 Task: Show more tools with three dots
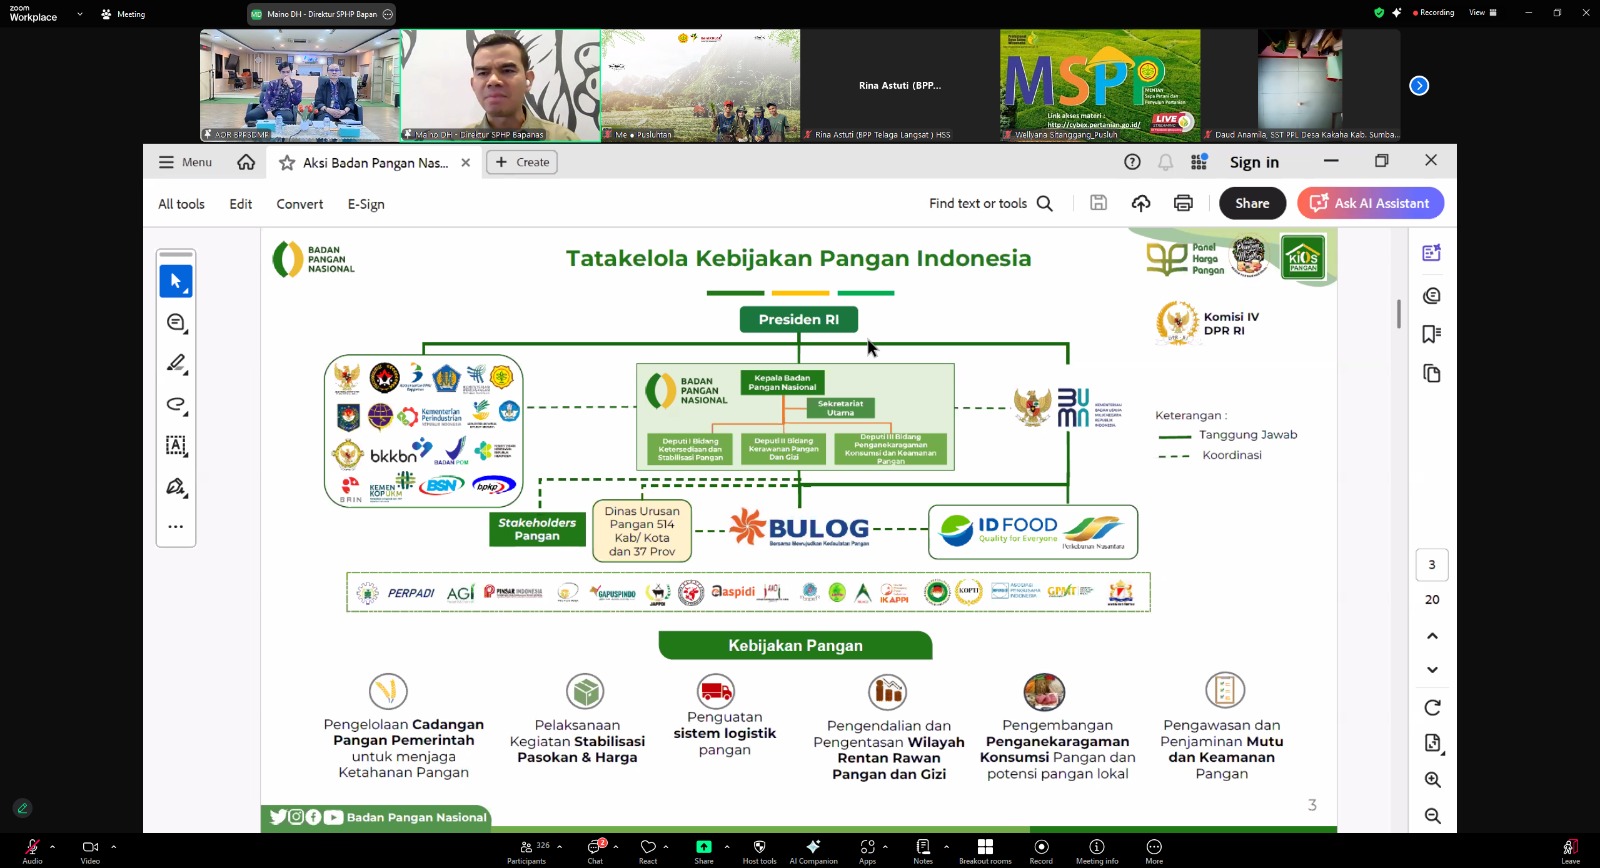(176, 526)
